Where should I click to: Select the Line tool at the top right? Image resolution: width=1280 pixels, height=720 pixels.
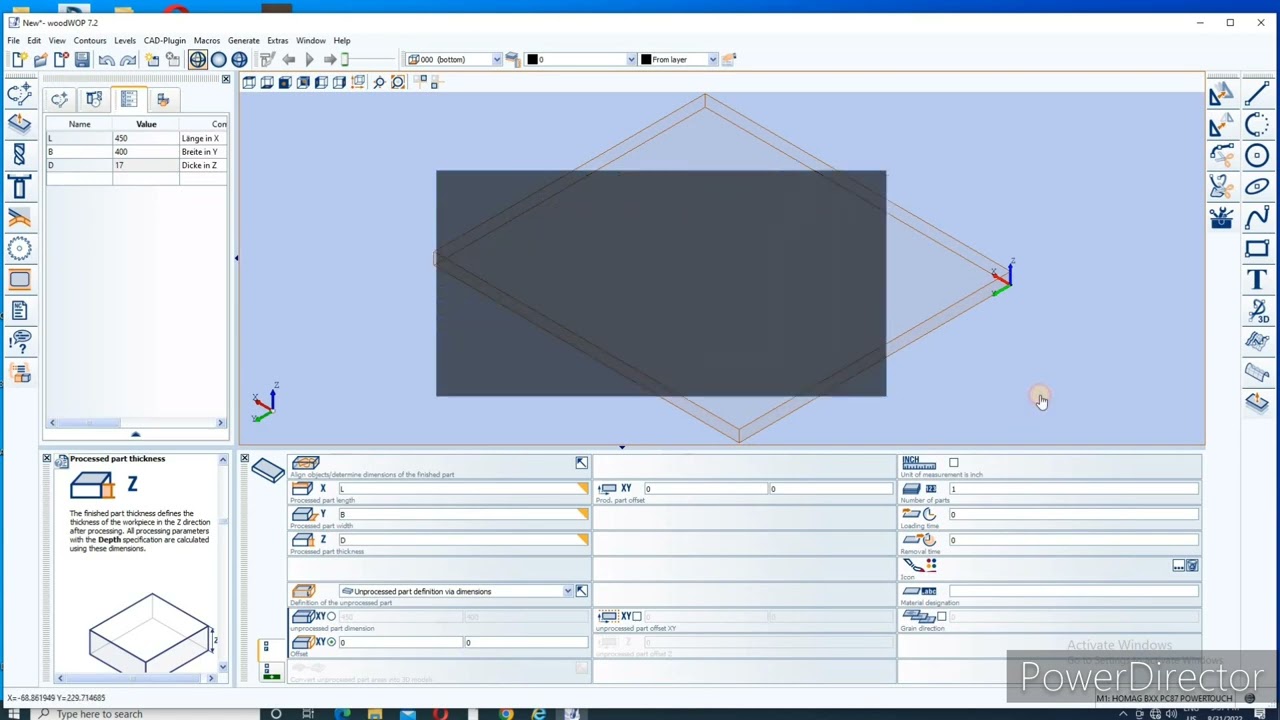(x=1257, y=94)
